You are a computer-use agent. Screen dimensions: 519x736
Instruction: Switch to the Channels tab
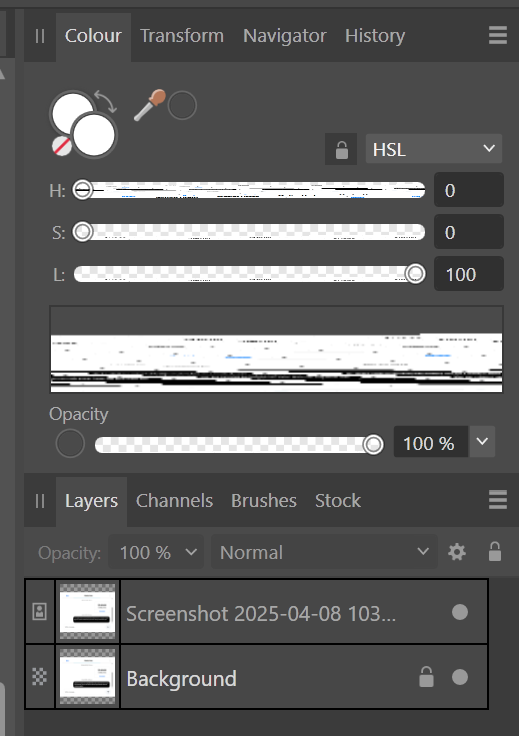(174, 501)
